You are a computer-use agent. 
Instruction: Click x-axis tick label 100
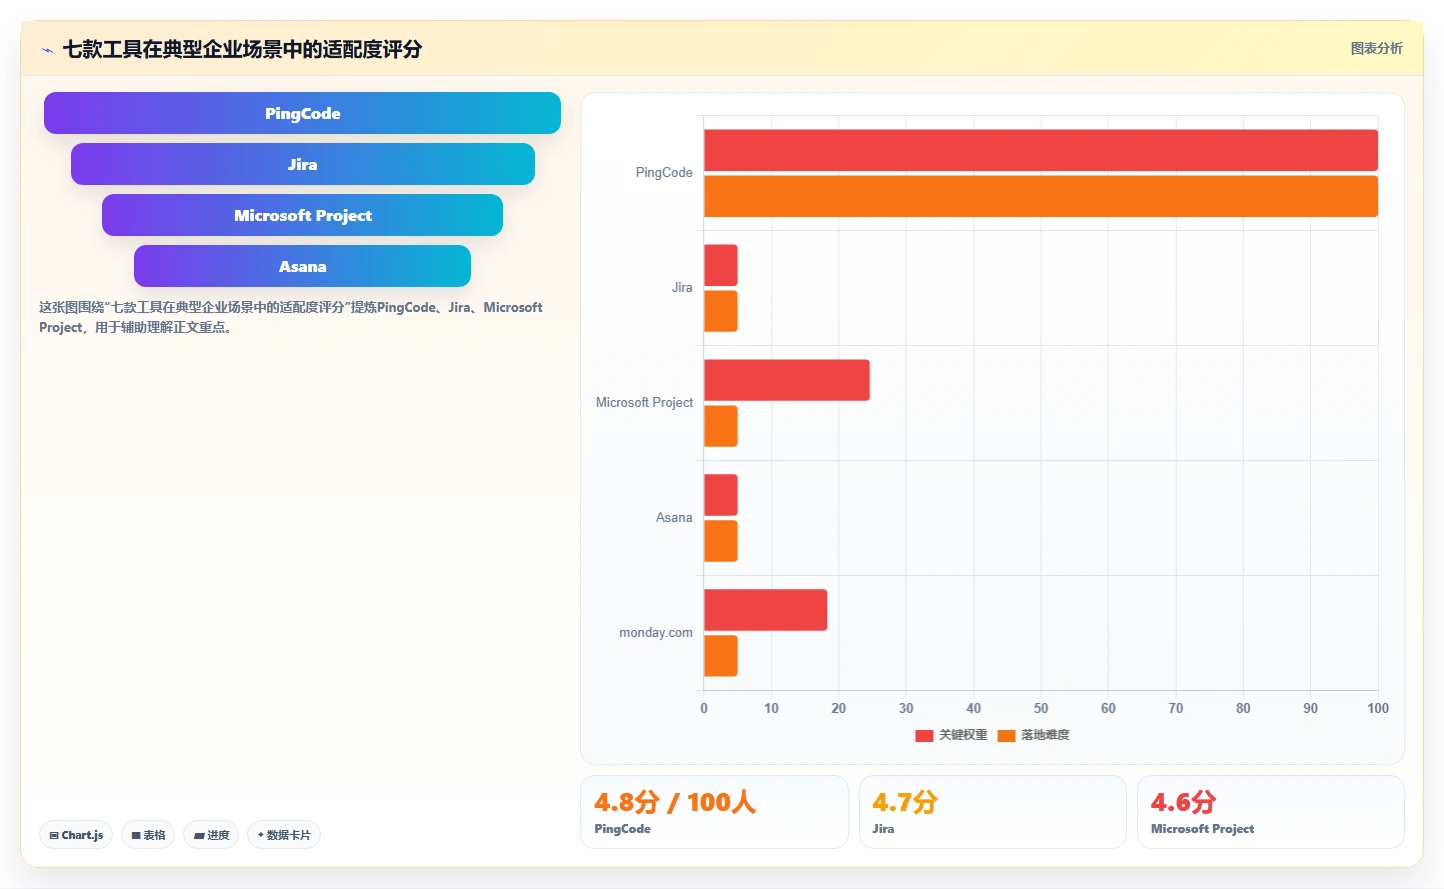pyautogui.click(x=1378, y=708)
